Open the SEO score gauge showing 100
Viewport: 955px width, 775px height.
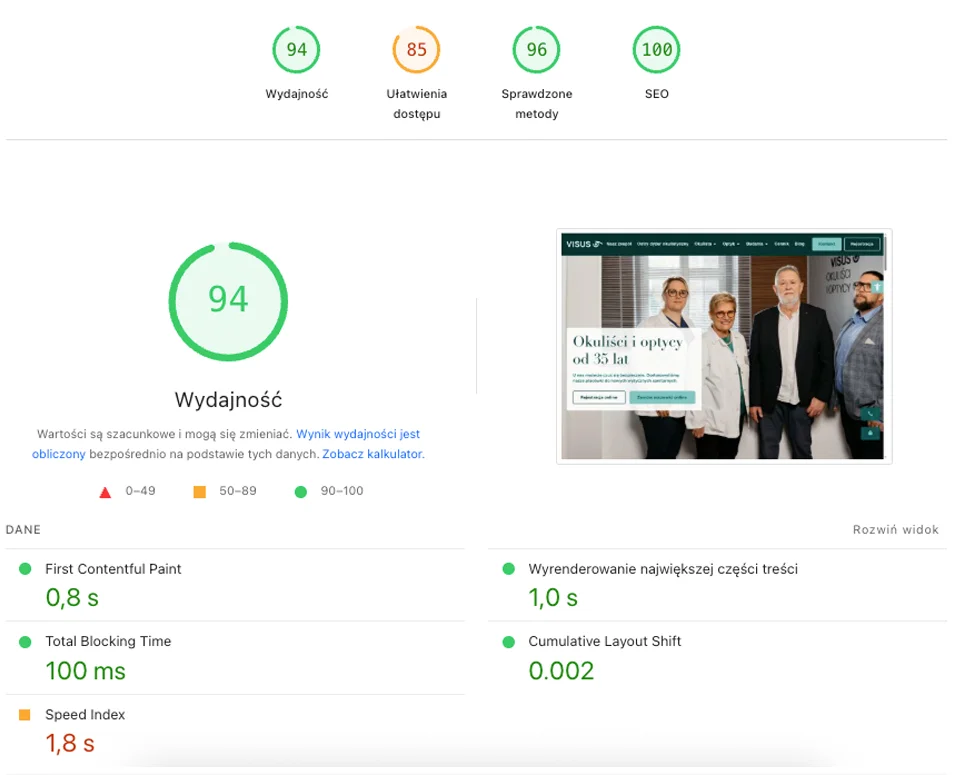click(656, 50)
